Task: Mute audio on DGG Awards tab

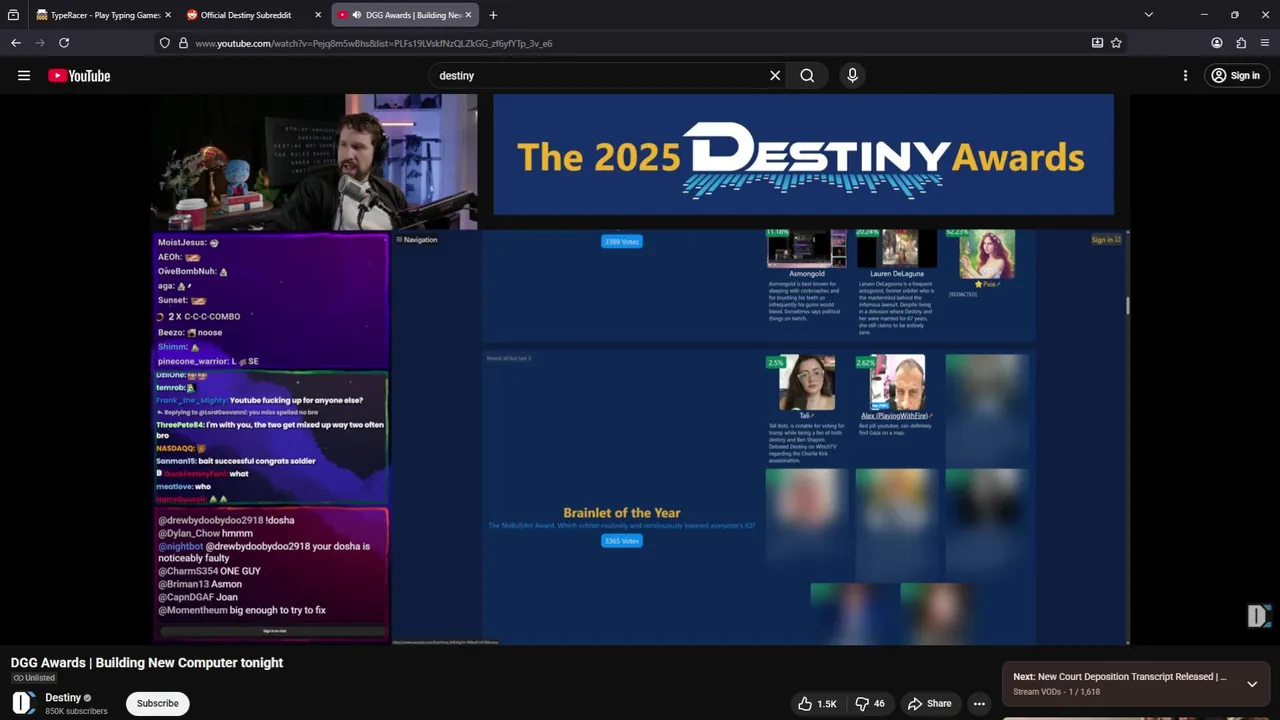Action: click(x=357, y=15)
